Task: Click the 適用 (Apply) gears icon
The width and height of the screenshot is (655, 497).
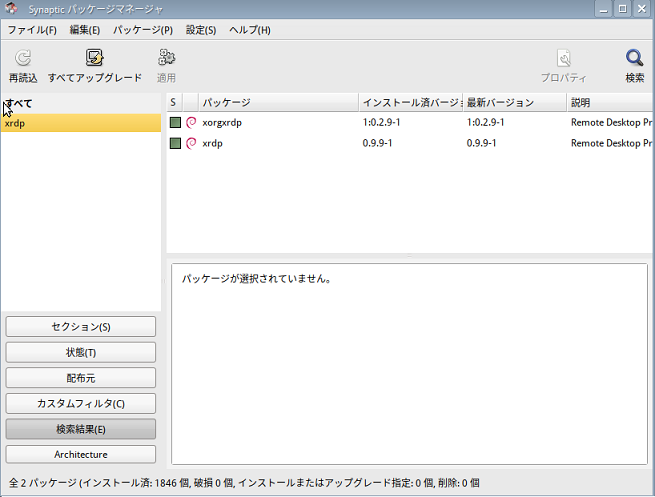Action: tap(166, 58)
